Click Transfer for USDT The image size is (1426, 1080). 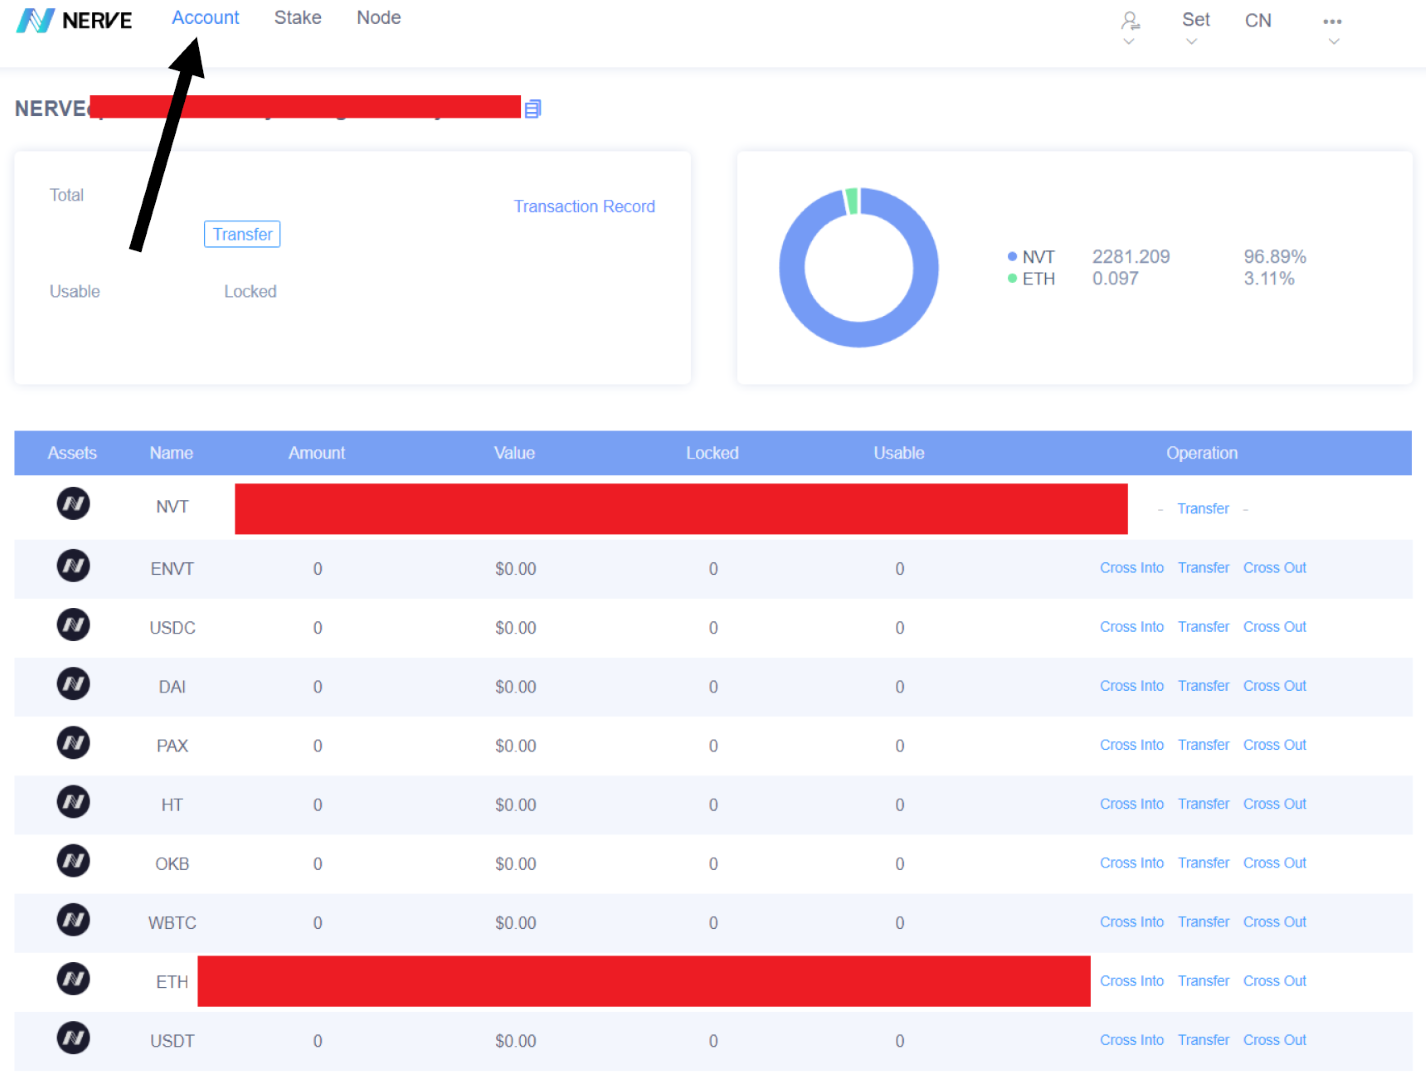1203,1040
